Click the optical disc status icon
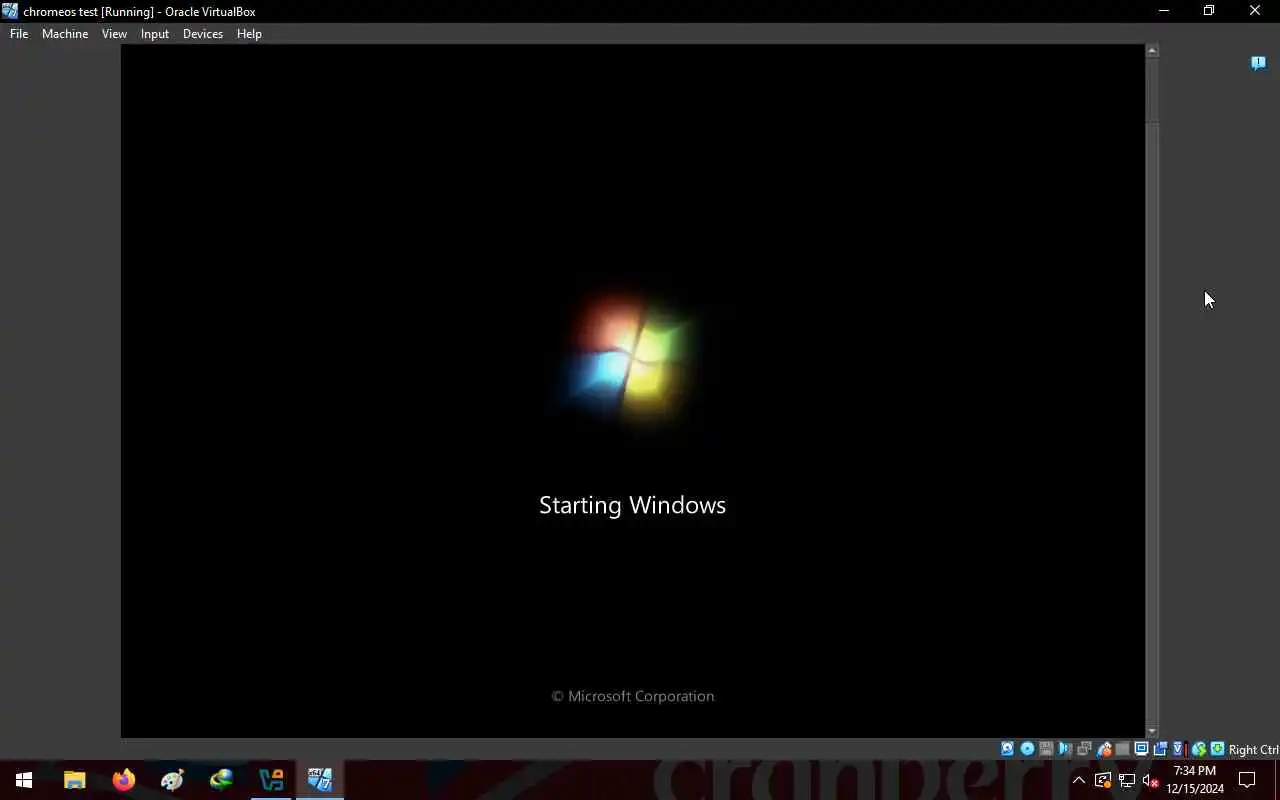 tap(1027, 749)
